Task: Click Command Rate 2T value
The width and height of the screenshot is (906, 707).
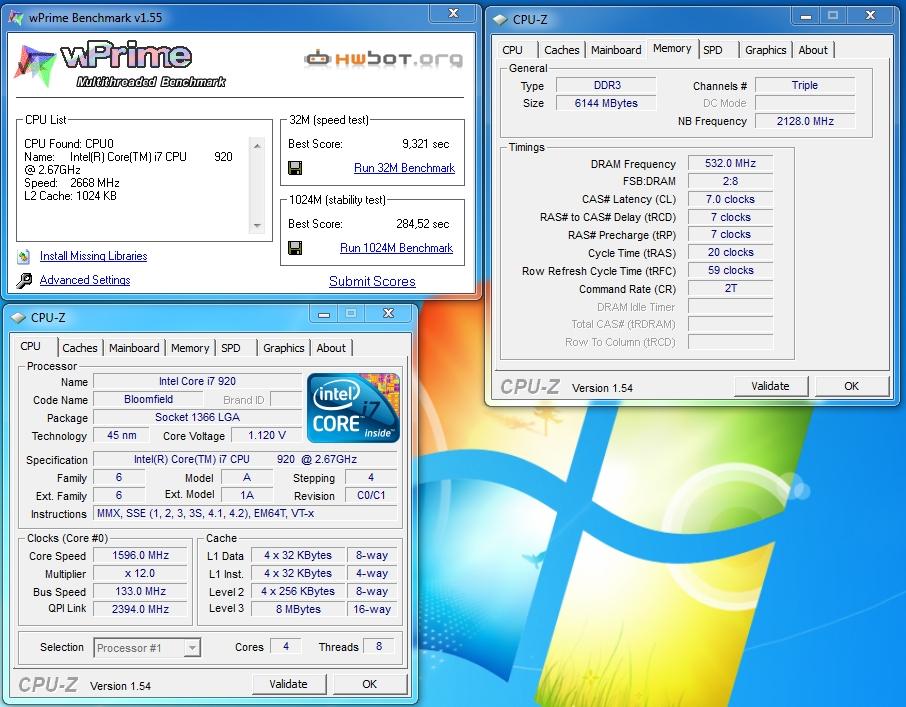Action: point(730,288)
